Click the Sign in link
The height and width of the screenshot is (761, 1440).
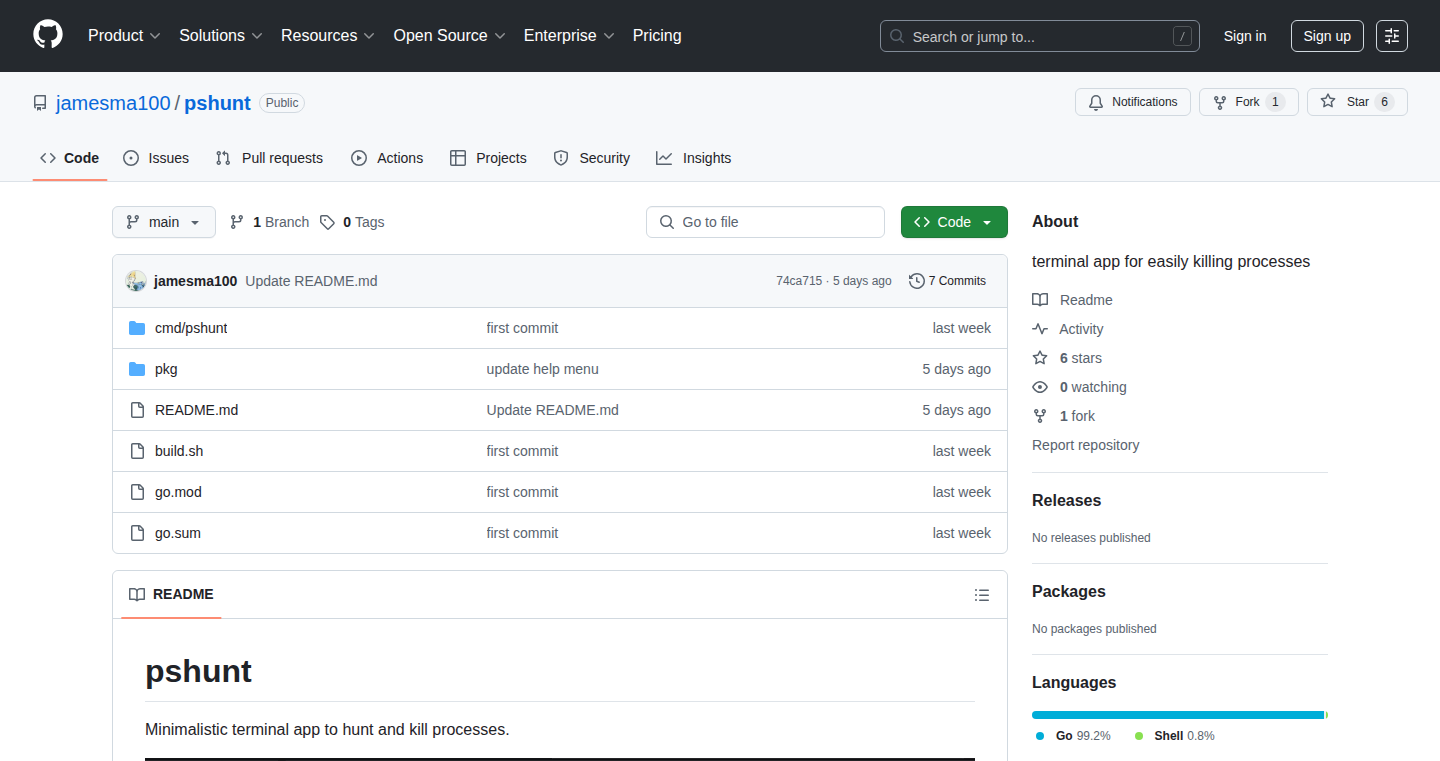coord(1245,36)
